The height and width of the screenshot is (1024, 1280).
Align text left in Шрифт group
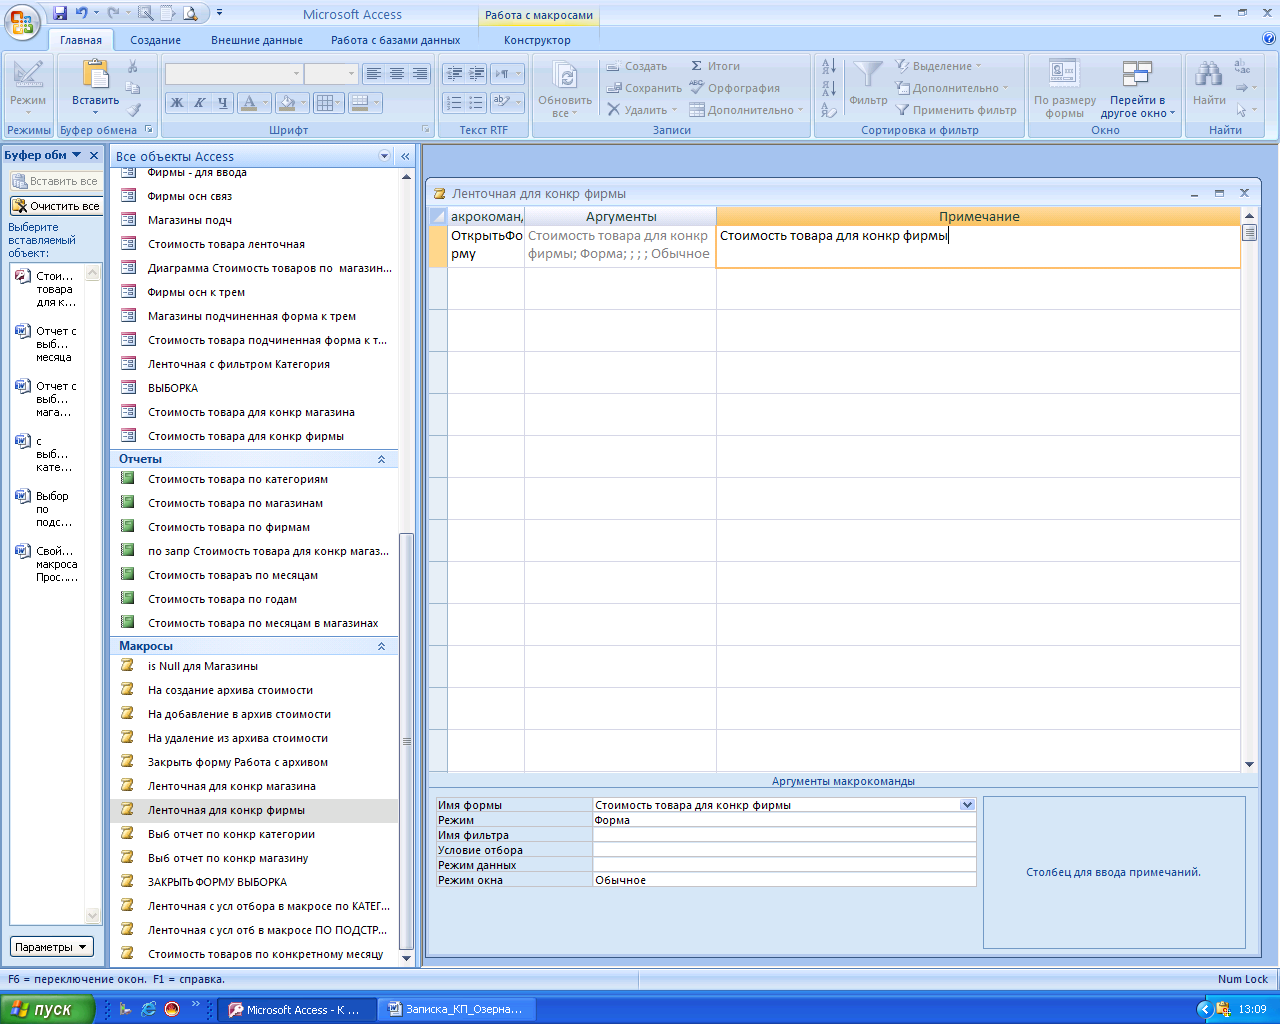[374, 74]
